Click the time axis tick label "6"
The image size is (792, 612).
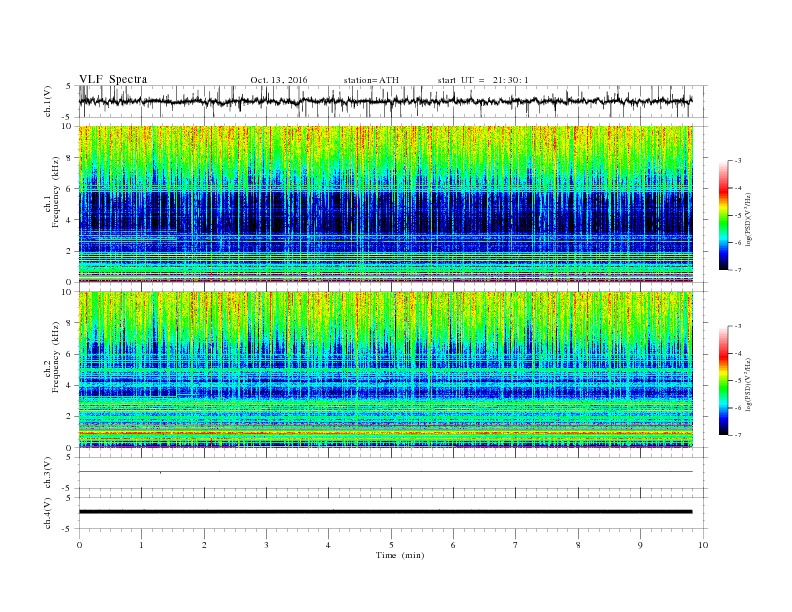point(453,545)
